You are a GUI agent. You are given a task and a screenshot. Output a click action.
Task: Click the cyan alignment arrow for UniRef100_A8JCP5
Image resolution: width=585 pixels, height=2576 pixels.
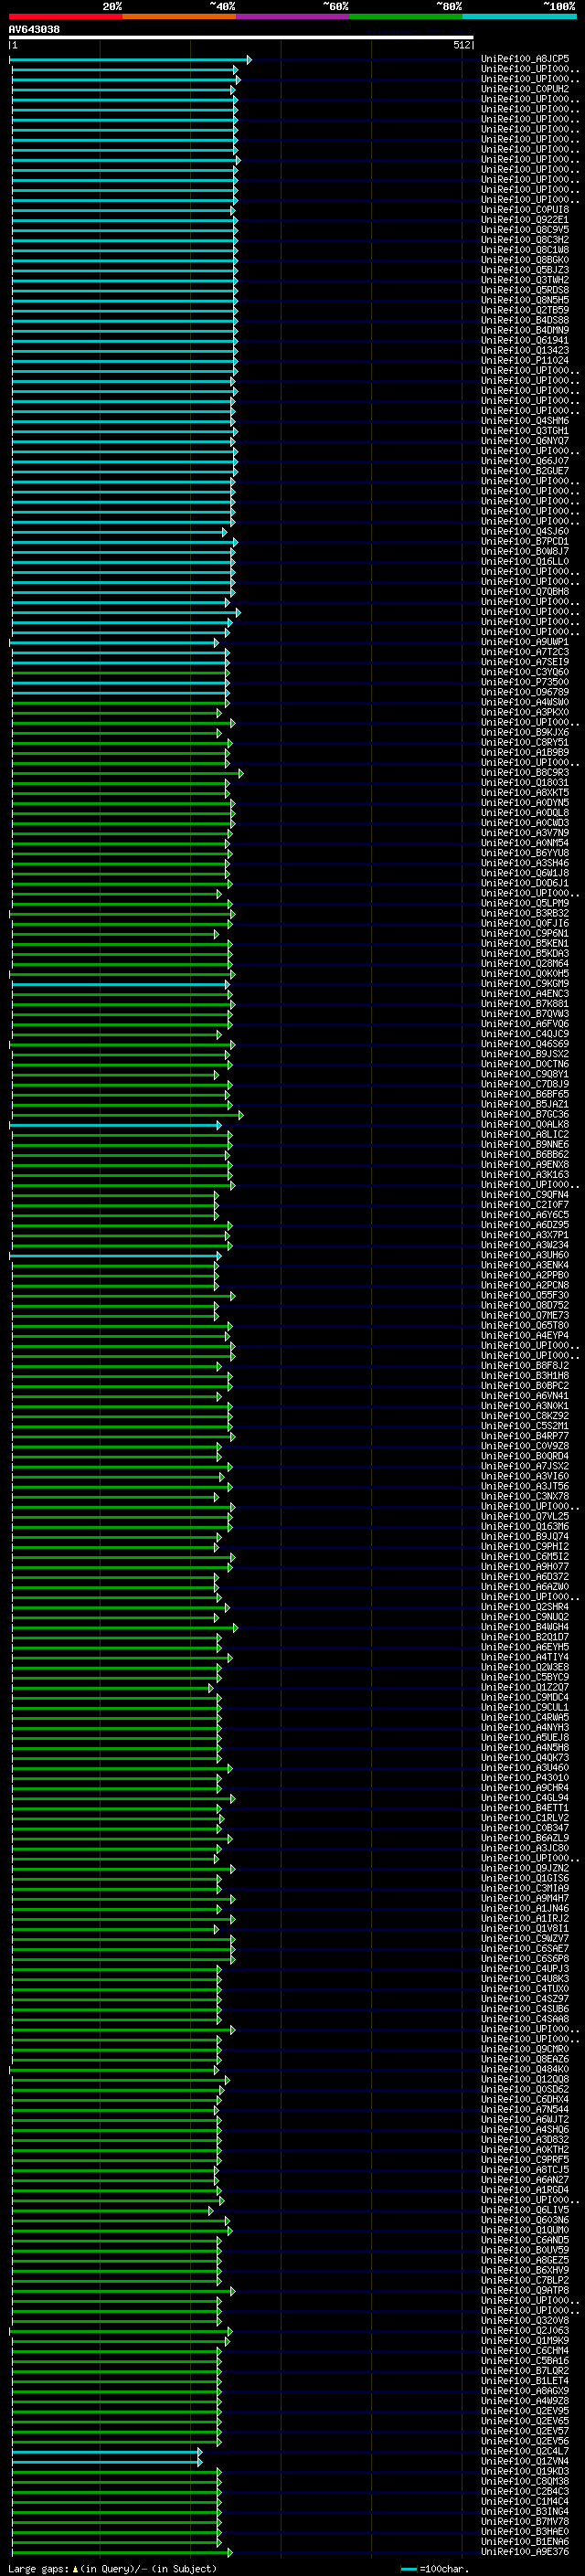point(130,59)
